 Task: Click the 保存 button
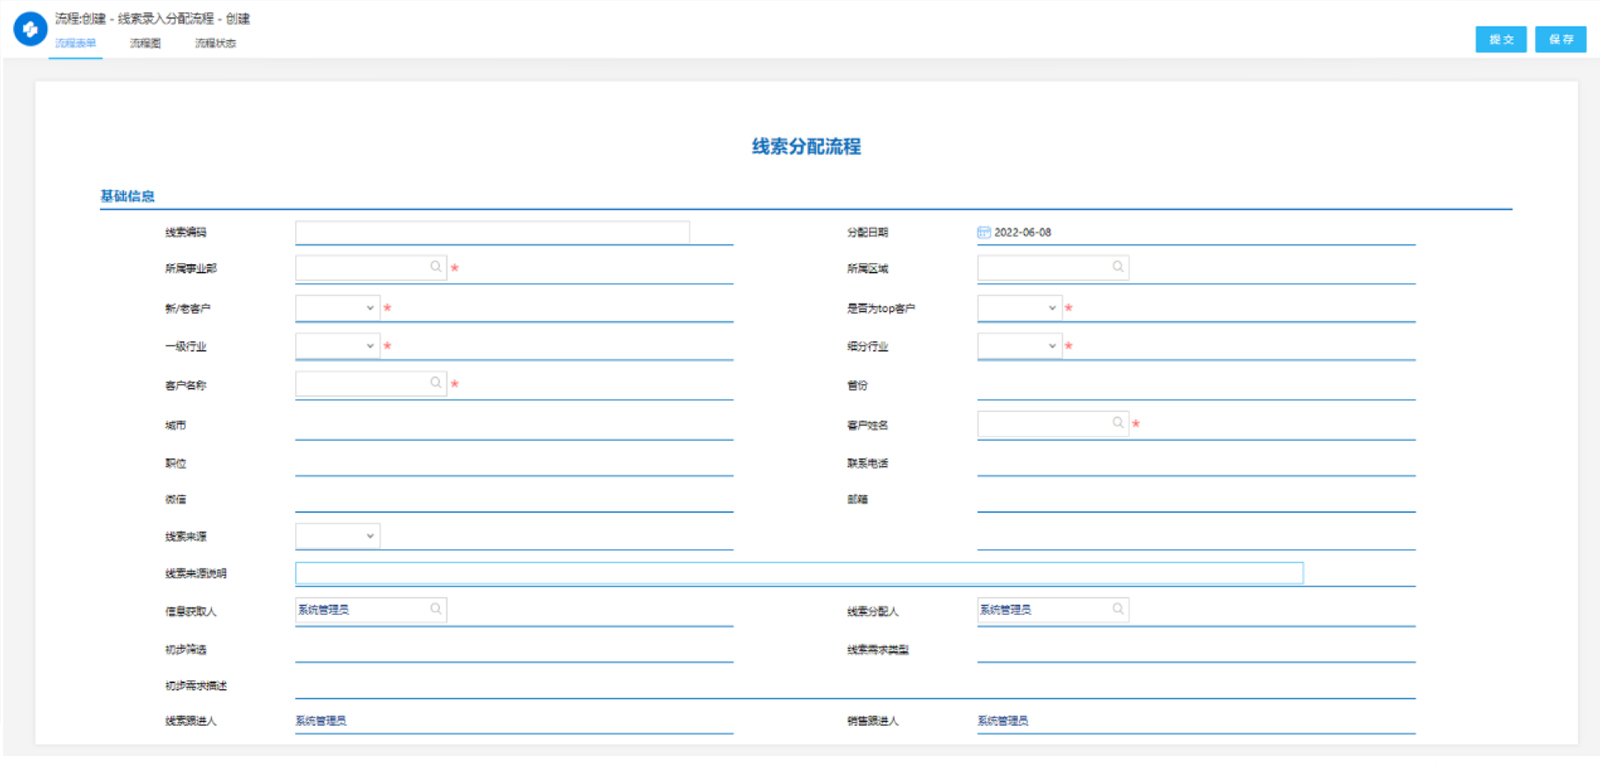coord(1560,39)
